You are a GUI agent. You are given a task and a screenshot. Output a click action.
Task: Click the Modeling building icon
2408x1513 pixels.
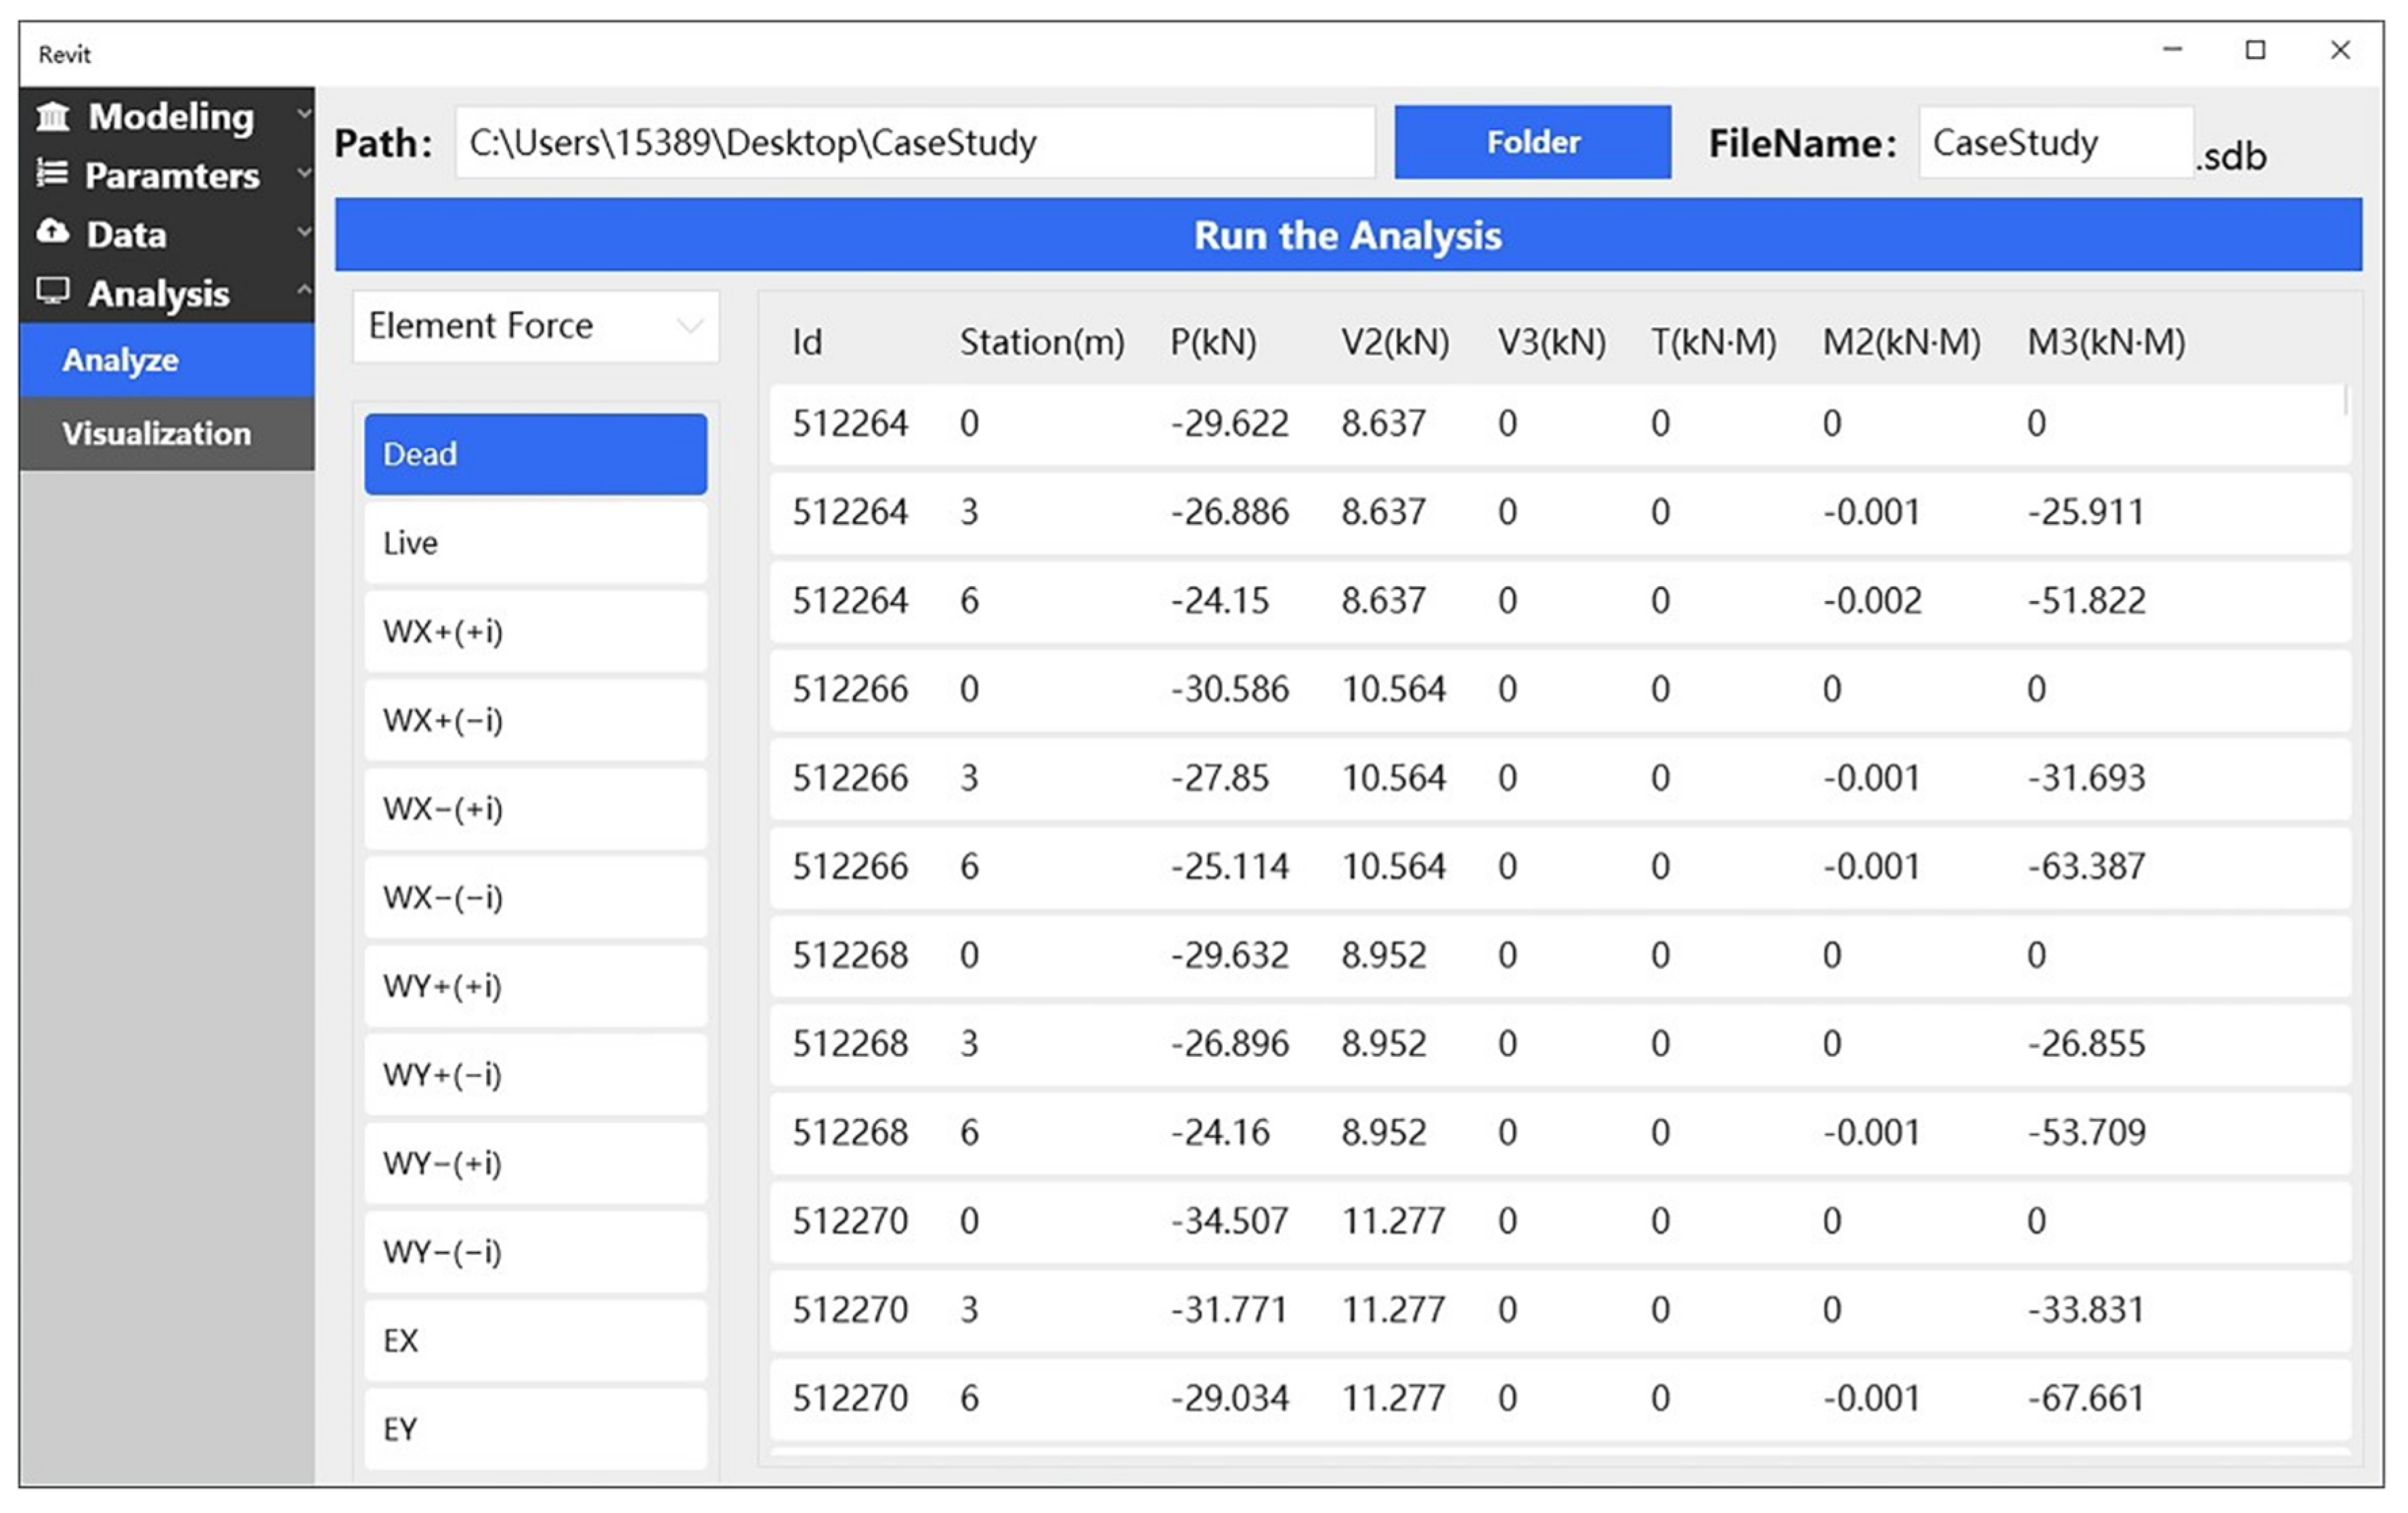click(x=52, y=117)
